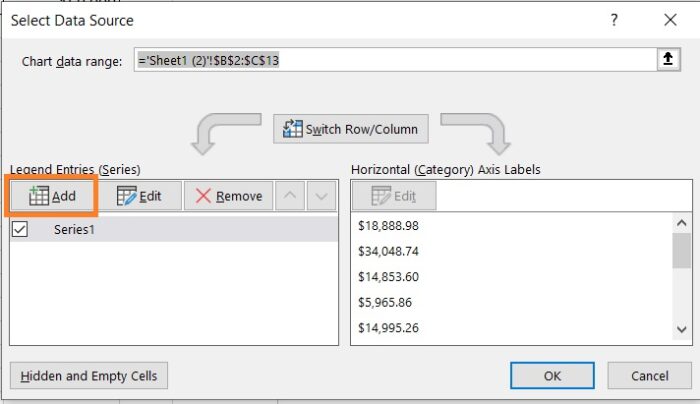The width and height of the screenshot is (700, 404).
Task: Click inside the Chart data range field
Action: tap(390, 61)
